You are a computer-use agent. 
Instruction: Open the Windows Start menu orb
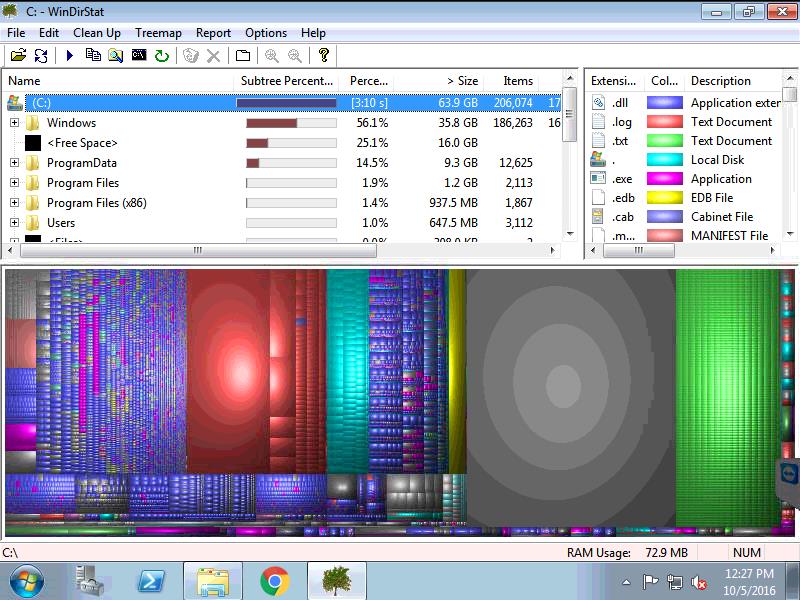pos(27,581)
